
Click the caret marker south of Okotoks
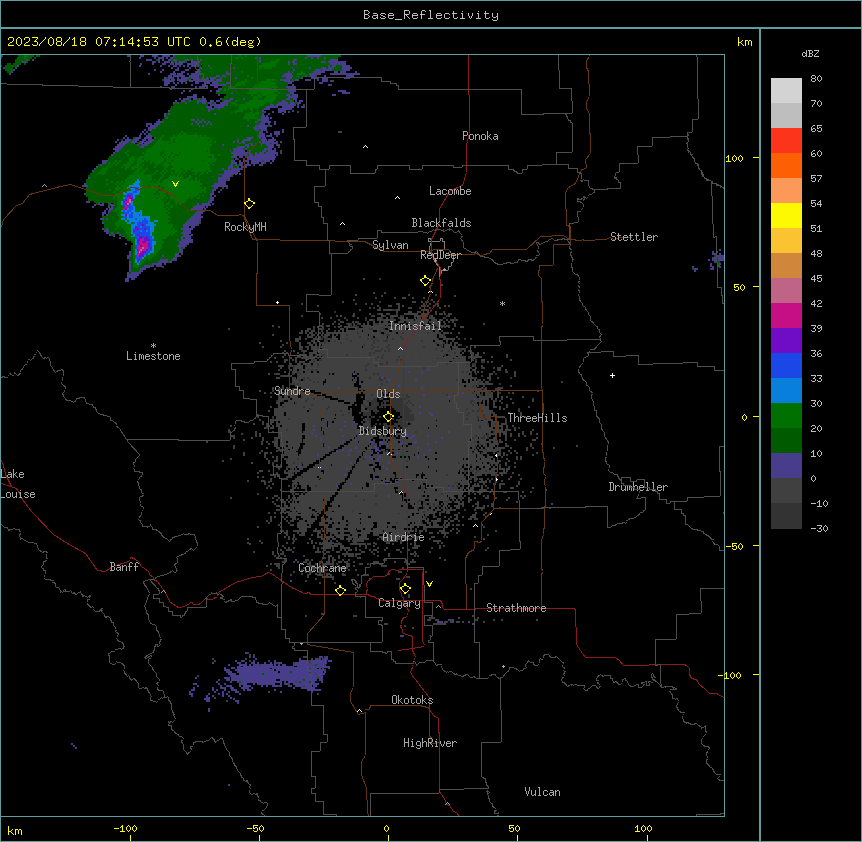(x=360, y=711)
